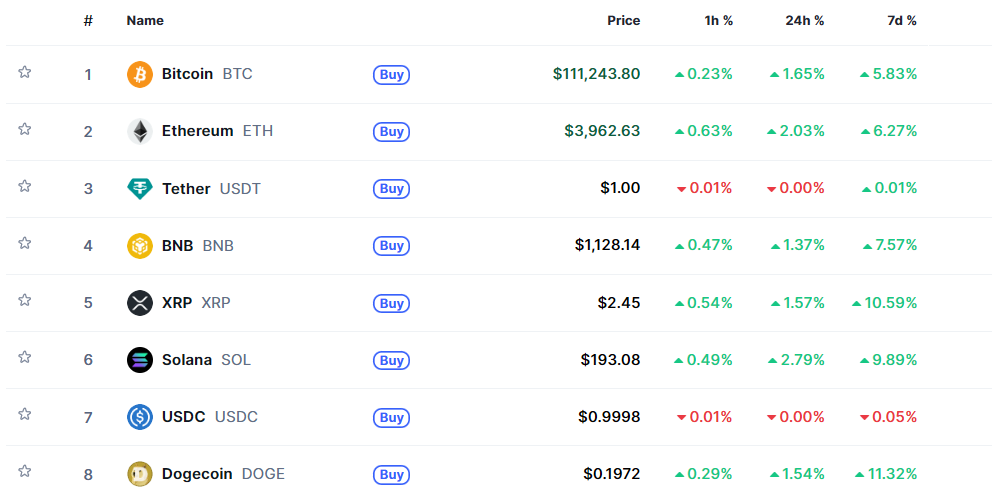
Task: Click the Solana logo icon
Action: (x=140, y=360)
